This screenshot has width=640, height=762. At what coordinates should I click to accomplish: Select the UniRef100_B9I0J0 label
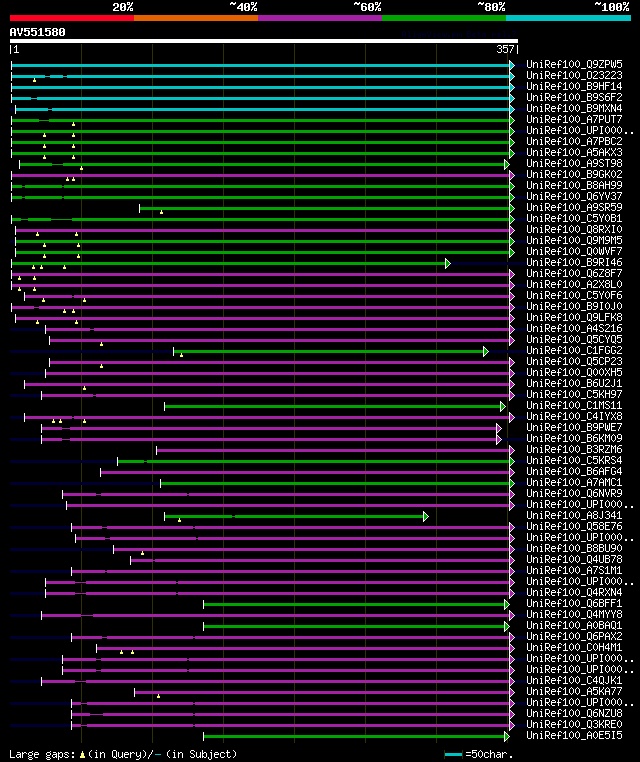coord(574,306)
